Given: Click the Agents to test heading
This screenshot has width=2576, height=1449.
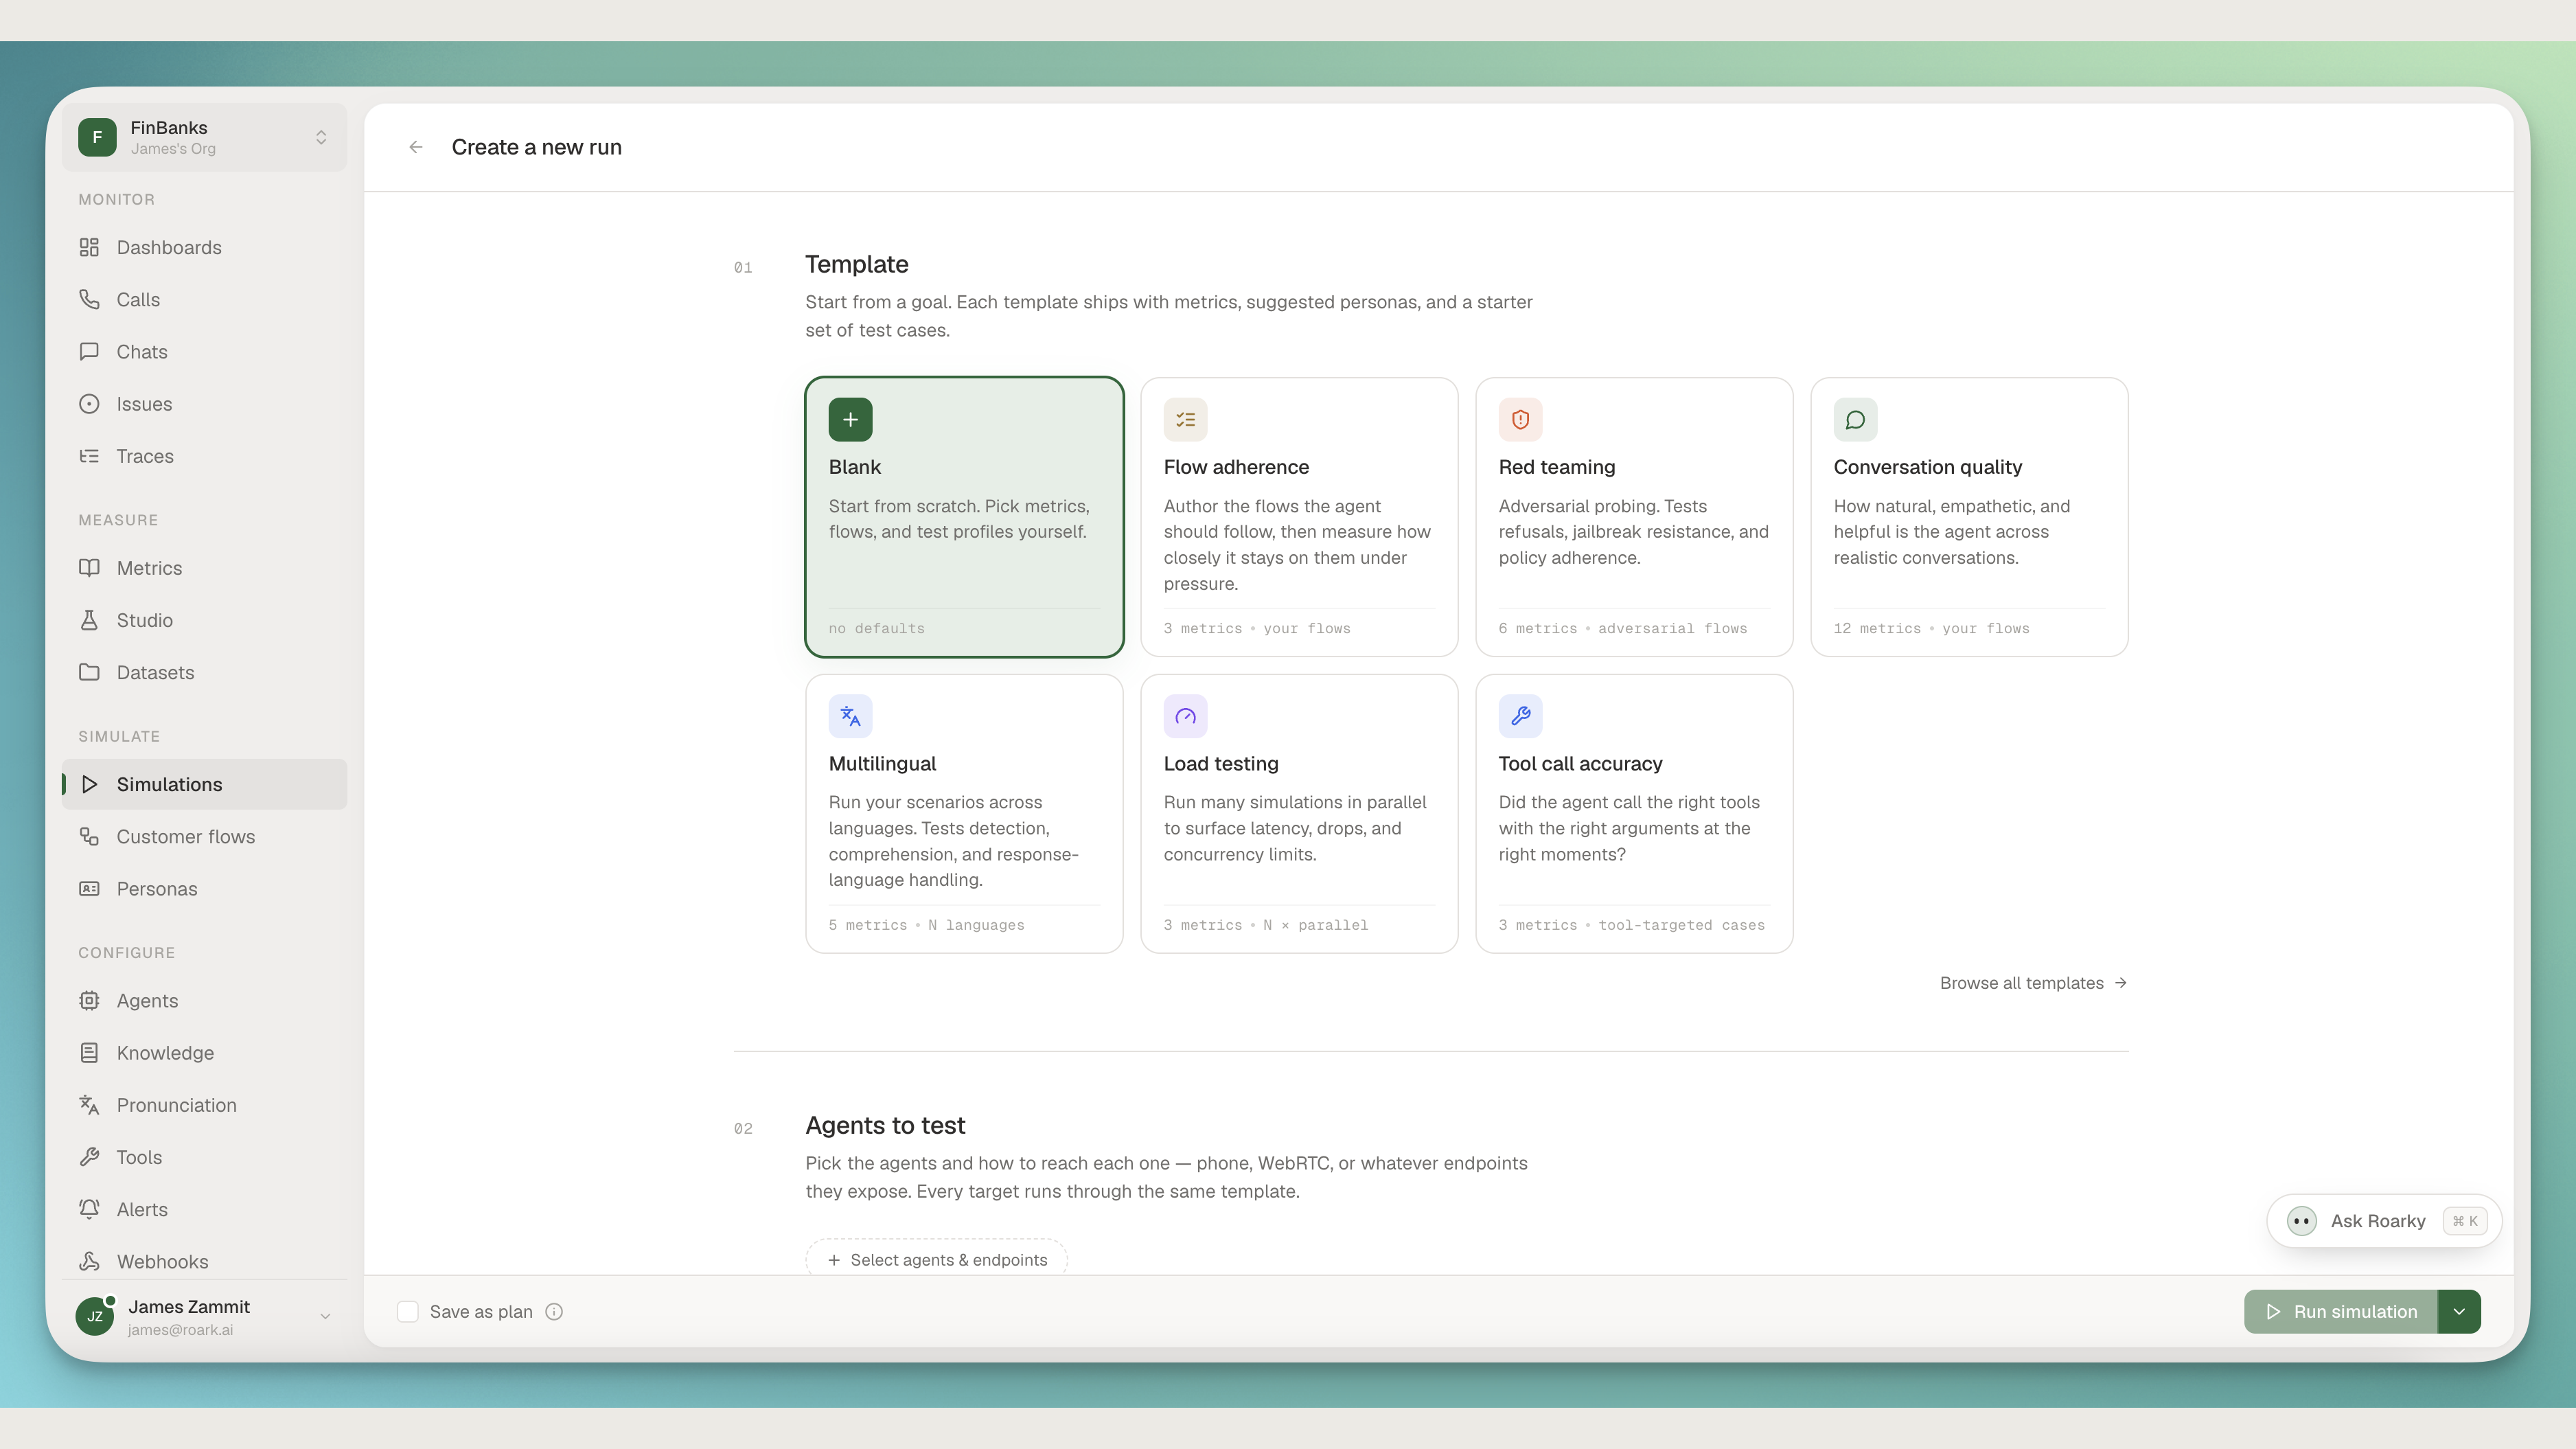Looking at the screenshot, I should (885, 1125).
